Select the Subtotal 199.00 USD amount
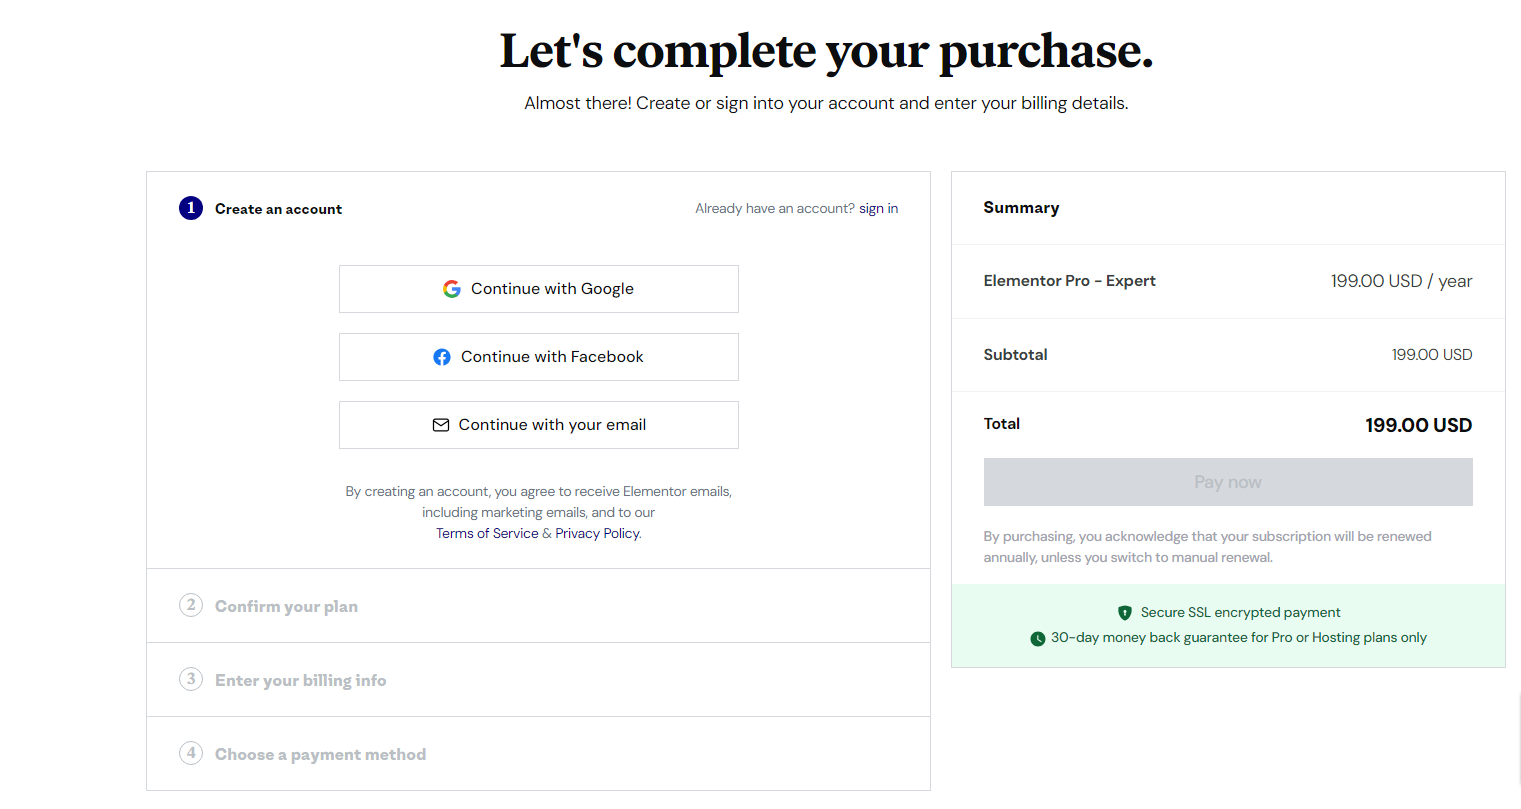 [1432, 355]
